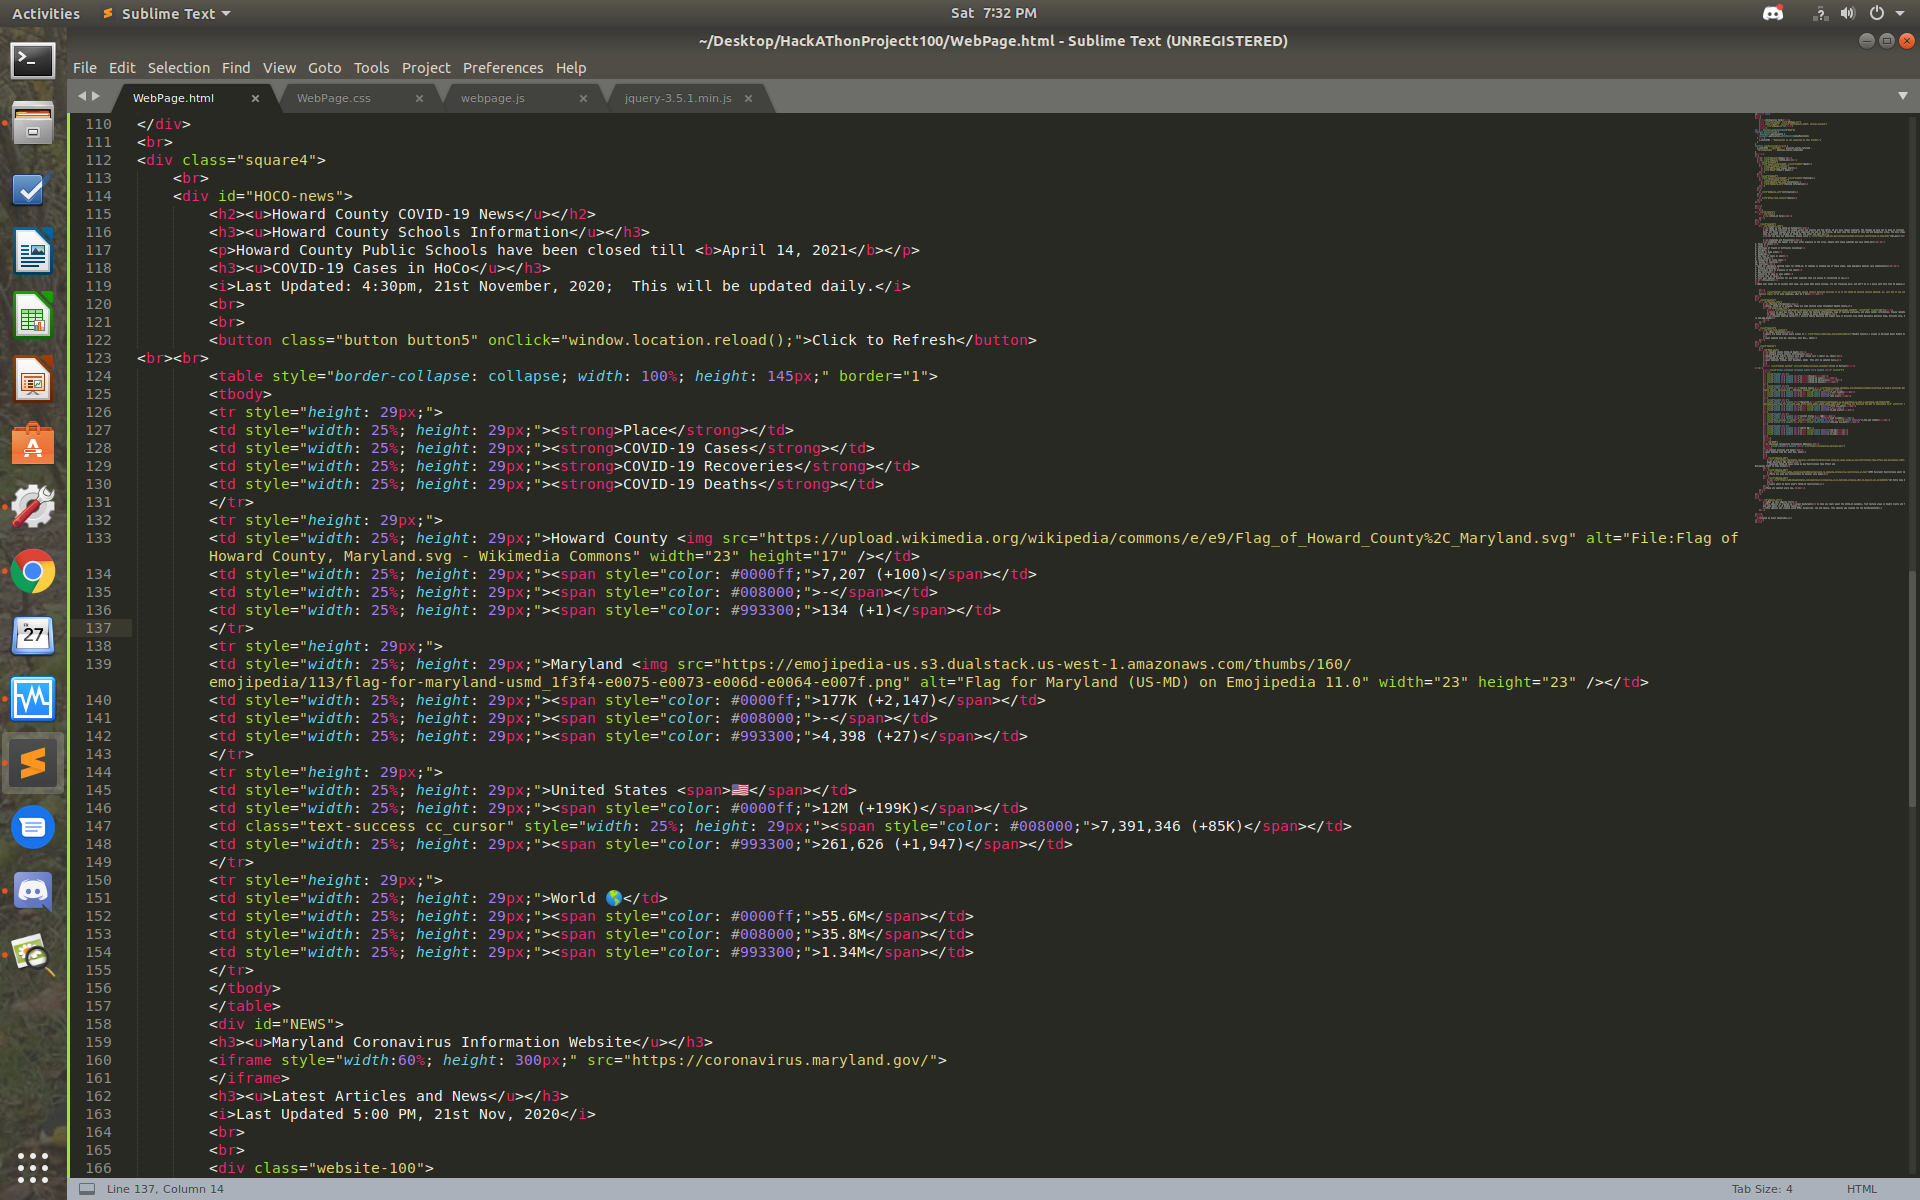Open Ubuntu Software from the dock

point(33,444)
